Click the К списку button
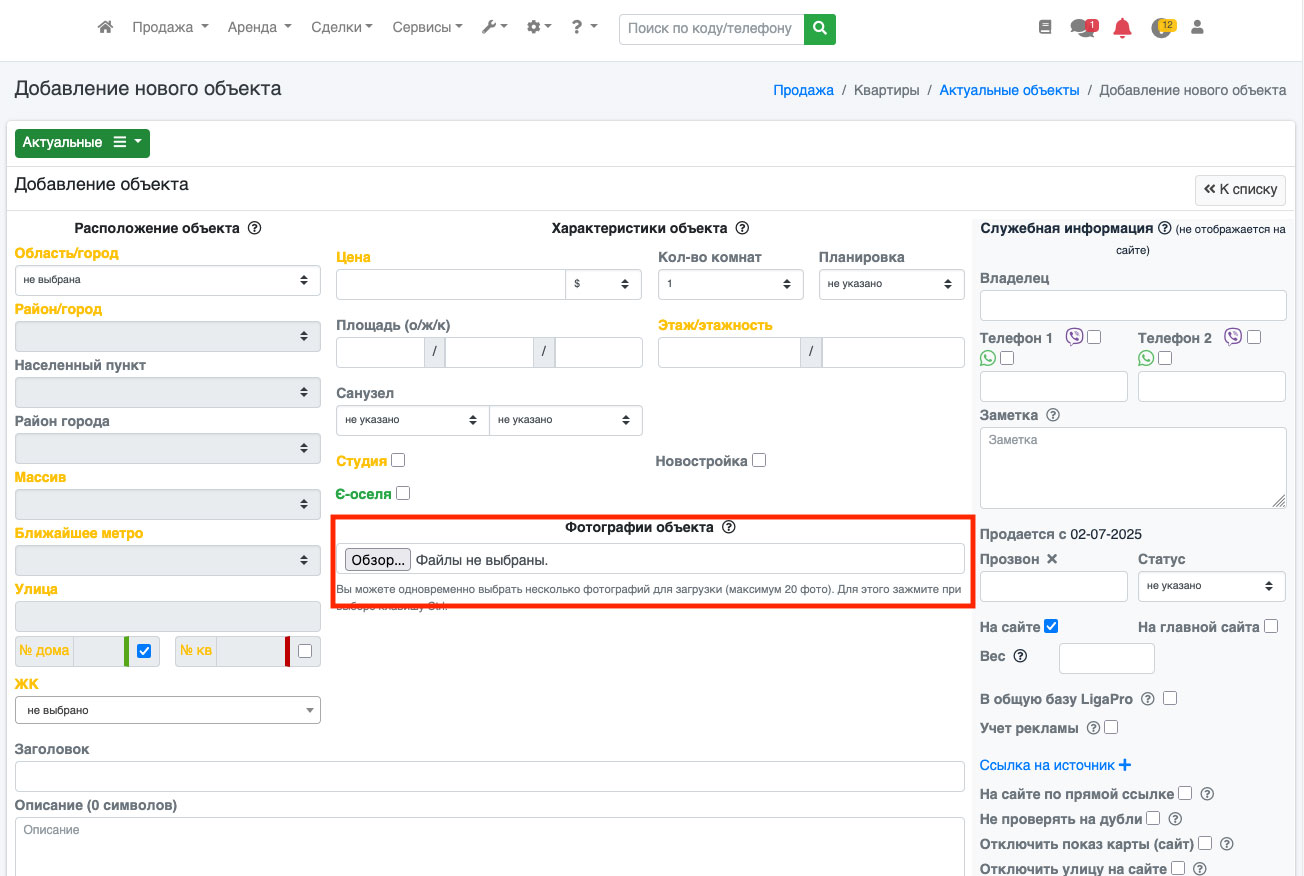This screenshot has width=1304, height=876. [x=1240, y=189]
